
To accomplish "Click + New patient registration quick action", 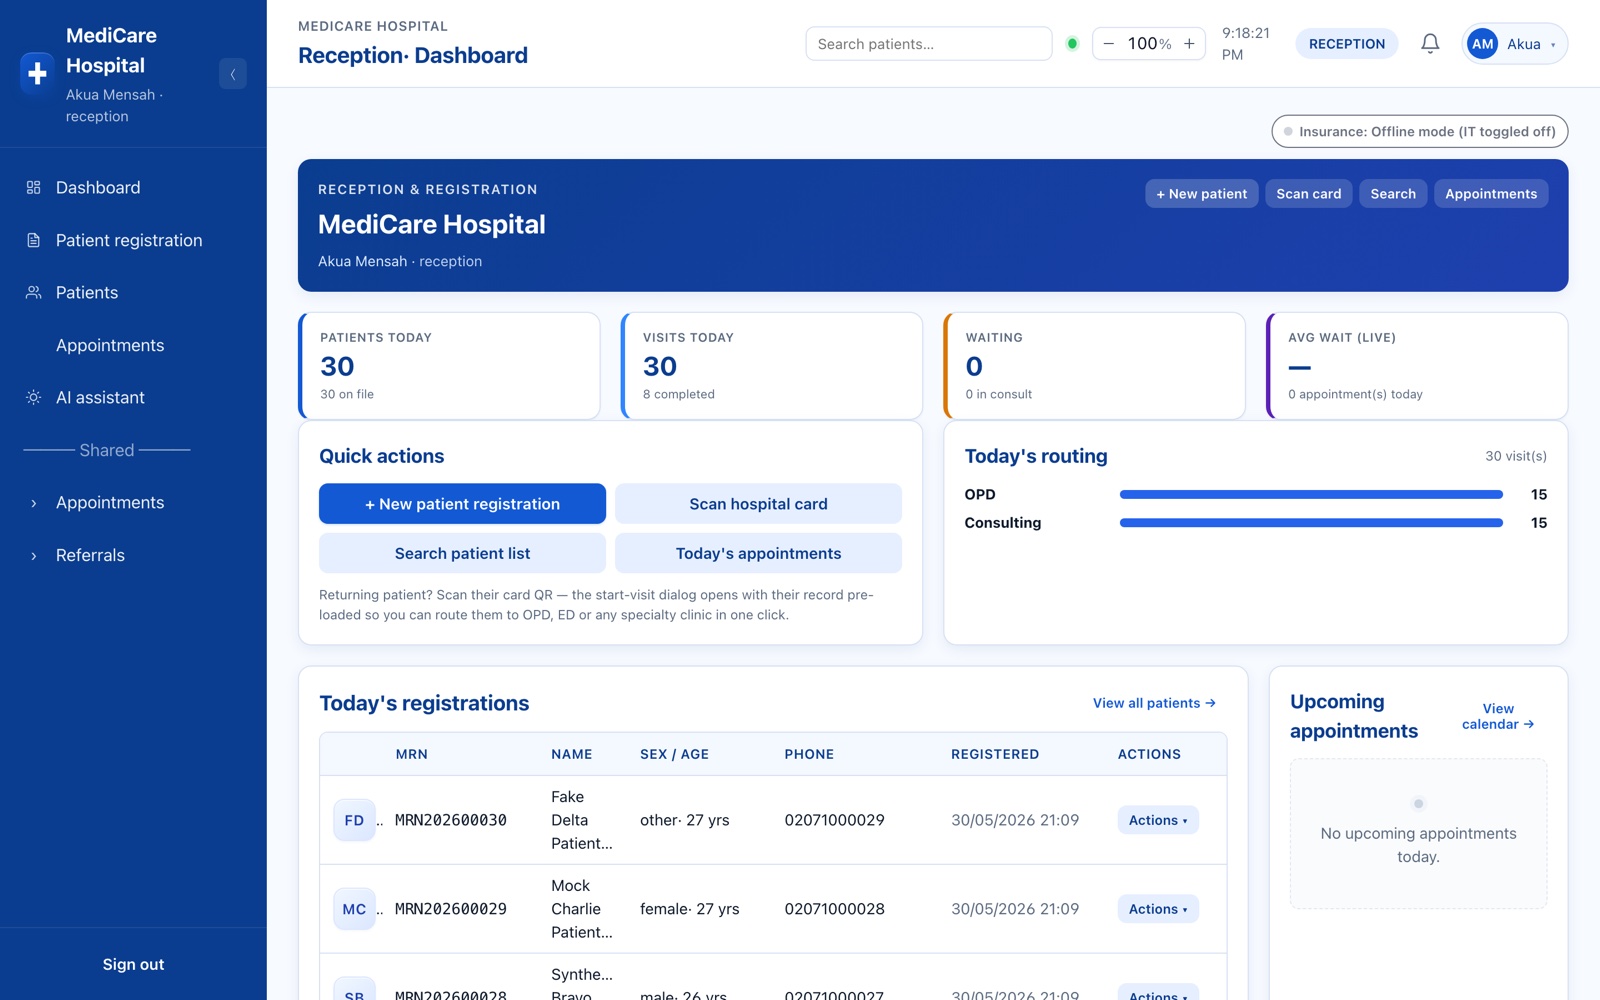I will (x=462, y=504).
